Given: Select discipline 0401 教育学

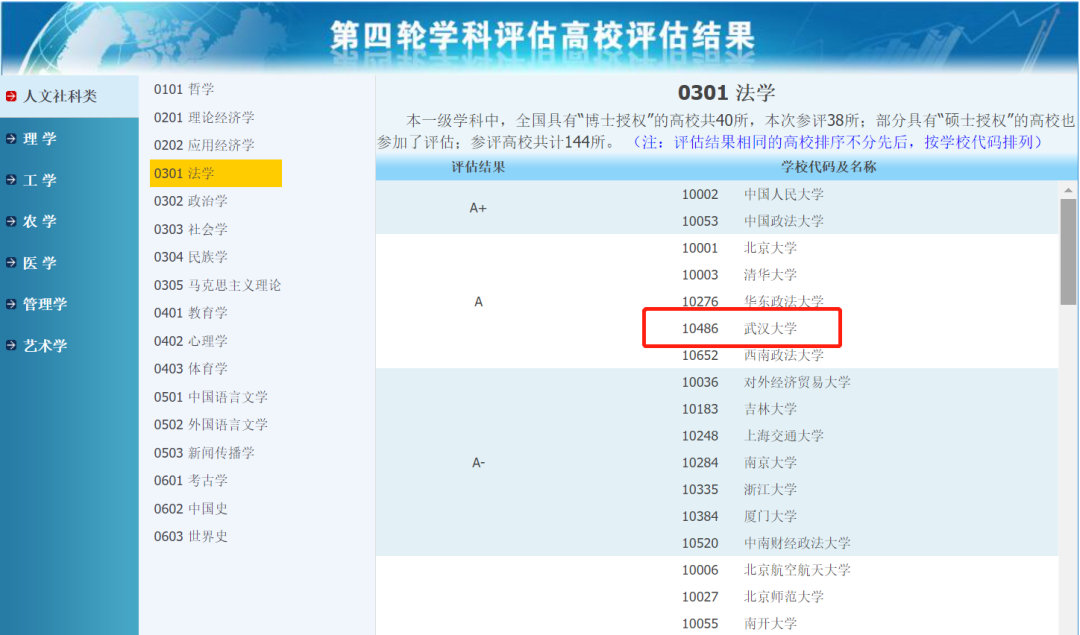Looking at the screenshot, I should coord(191,313).
